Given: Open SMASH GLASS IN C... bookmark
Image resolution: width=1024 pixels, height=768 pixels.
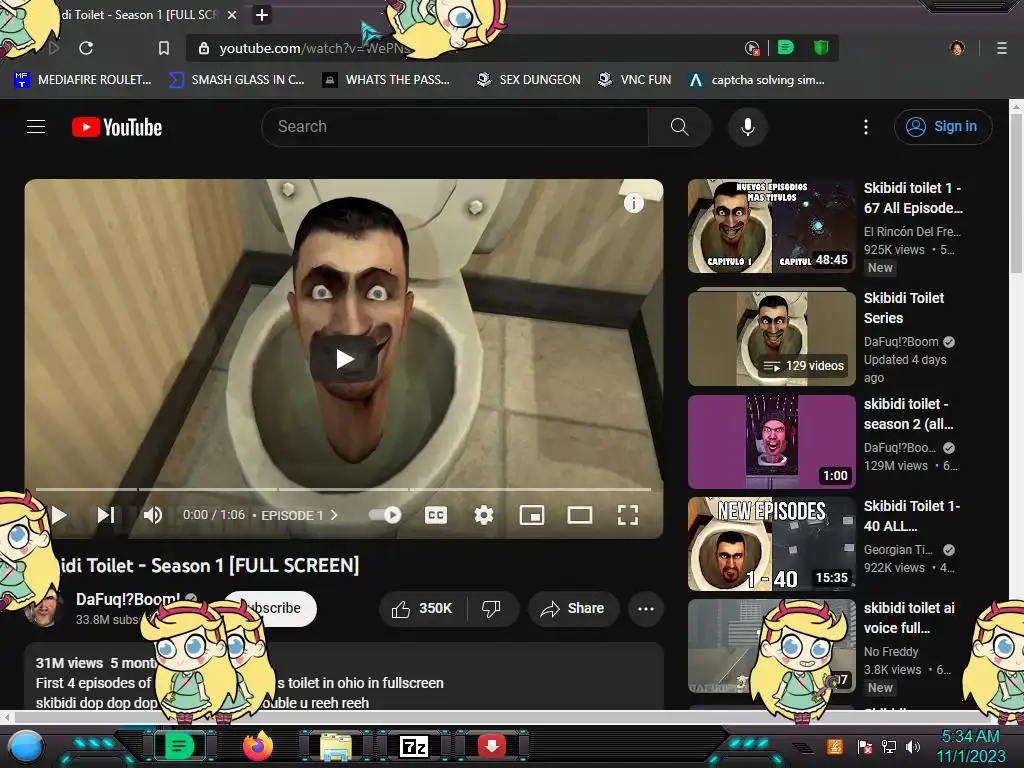Looking at the screenshot, I should pos(236,80).
